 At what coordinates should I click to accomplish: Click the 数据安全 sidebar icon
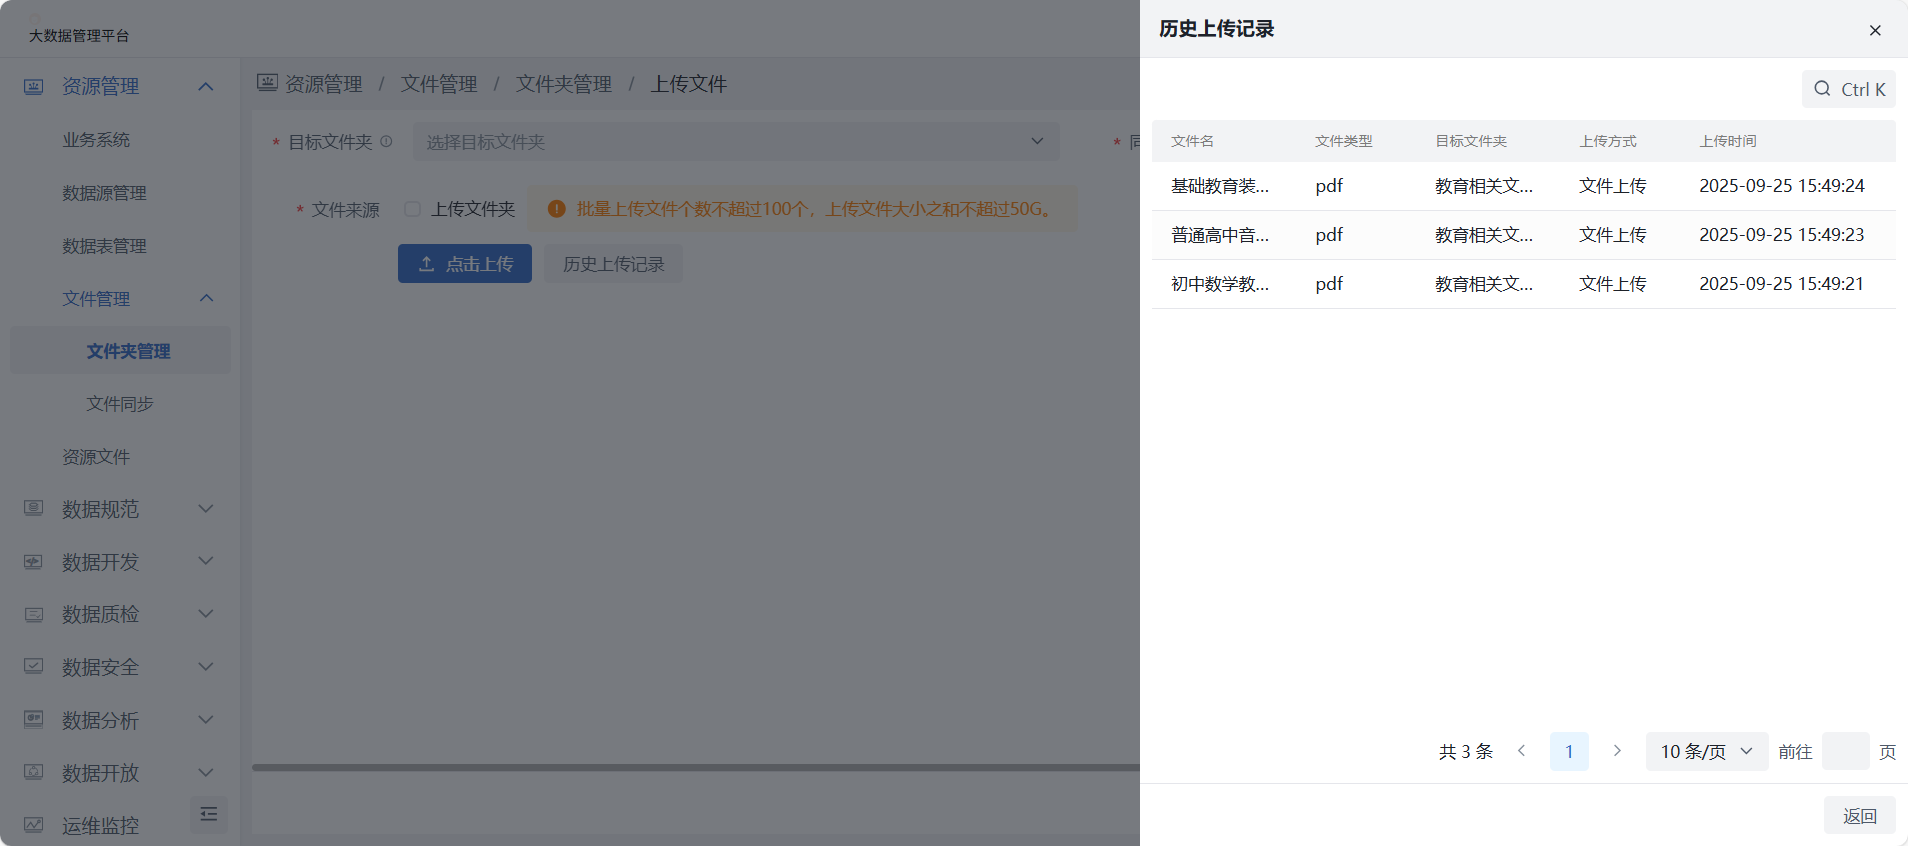tap(34, 667)
